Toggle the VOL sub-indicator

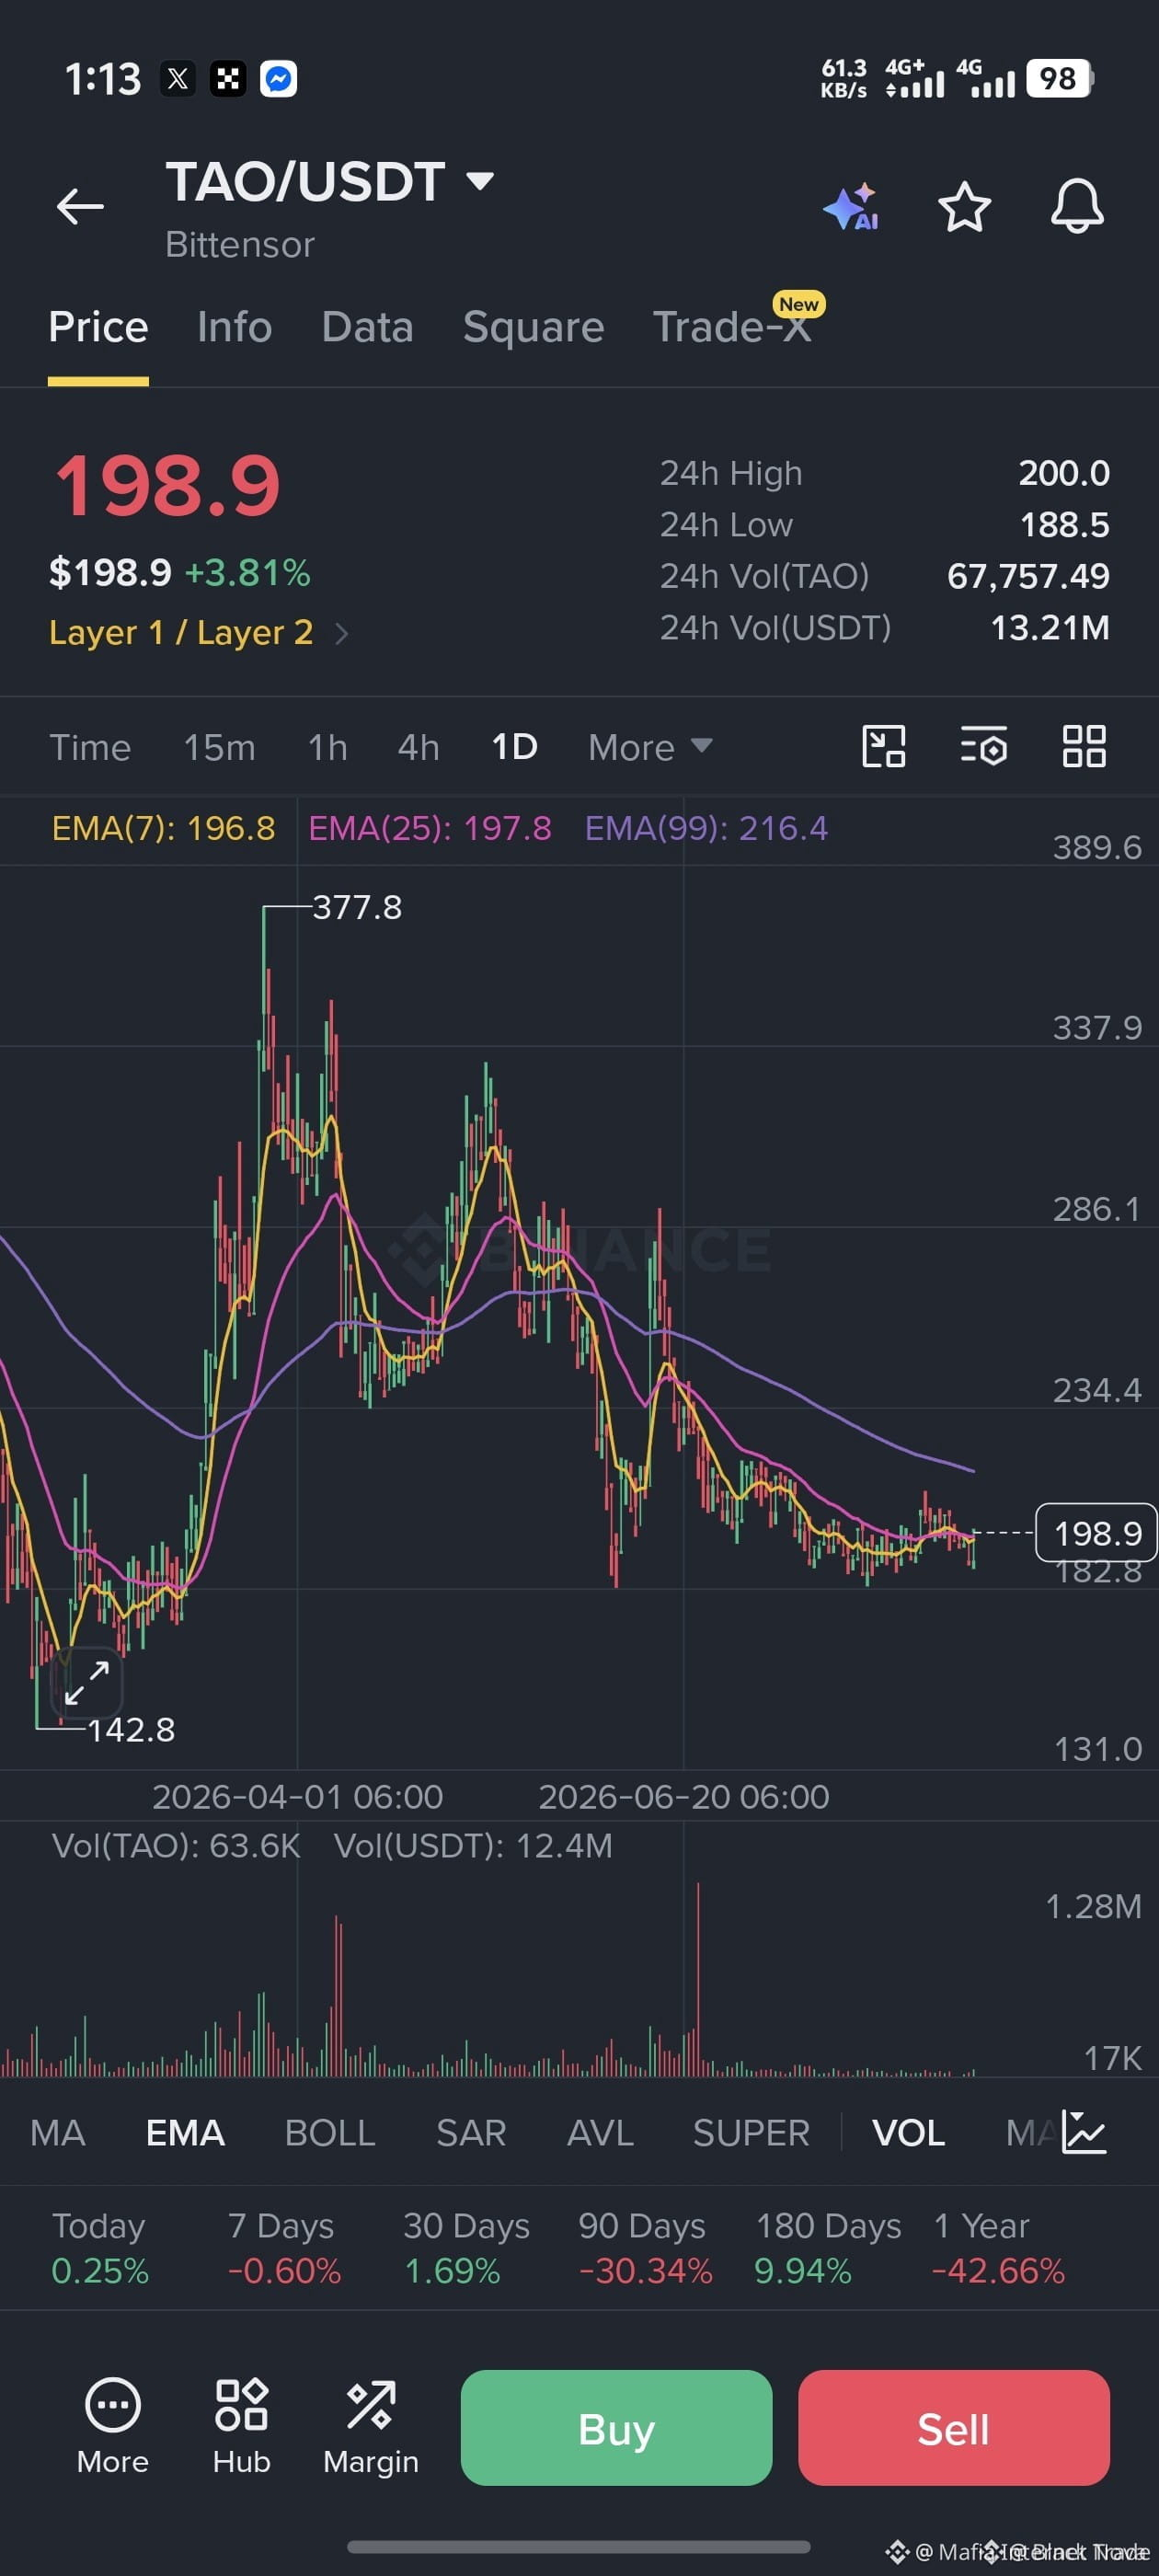[x=908, y=2132]
